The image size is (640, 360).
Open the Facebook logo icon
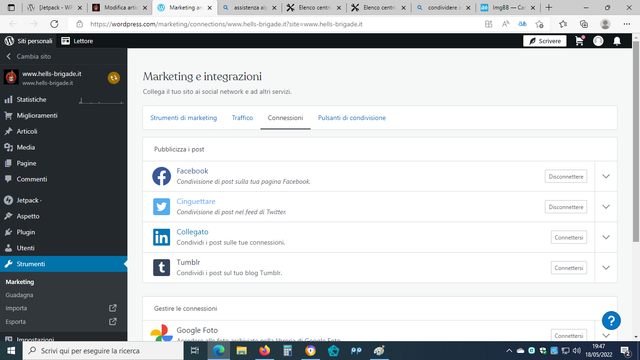[x=161, y=176]
